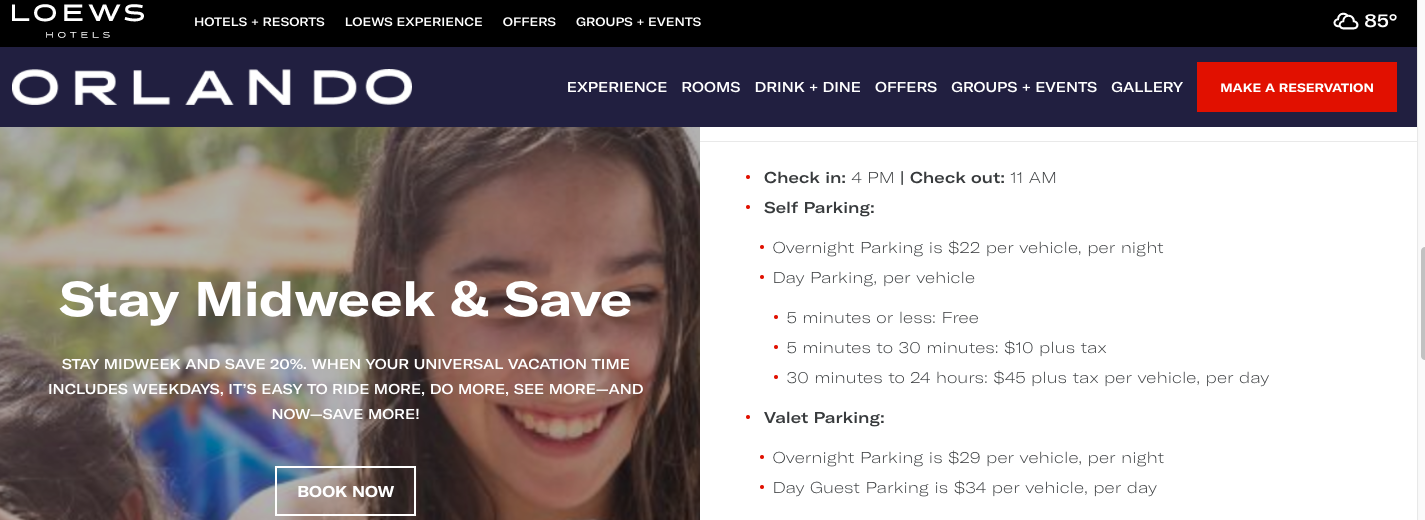Open the Rooms page
Image resolution: width=1425 pixels, height=520 pixels.
(x=710, y=87)
